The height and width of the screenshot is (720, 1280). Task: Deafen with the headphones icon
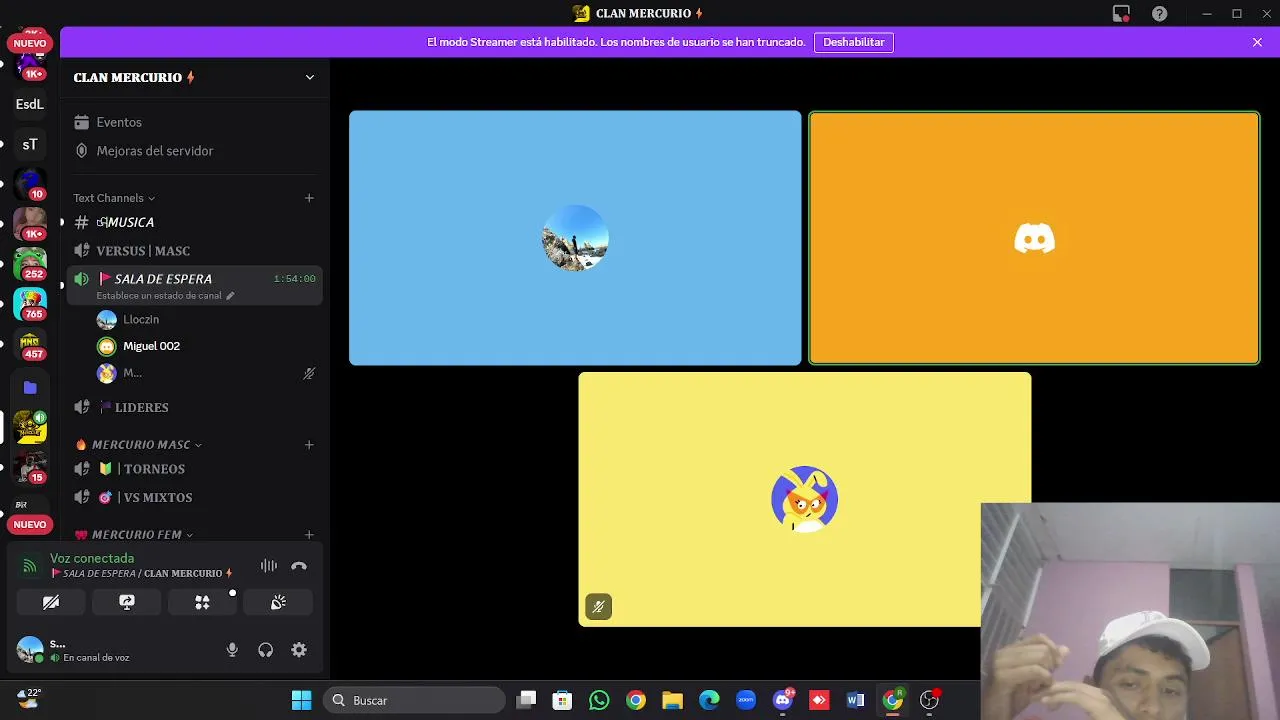point(265,650)
